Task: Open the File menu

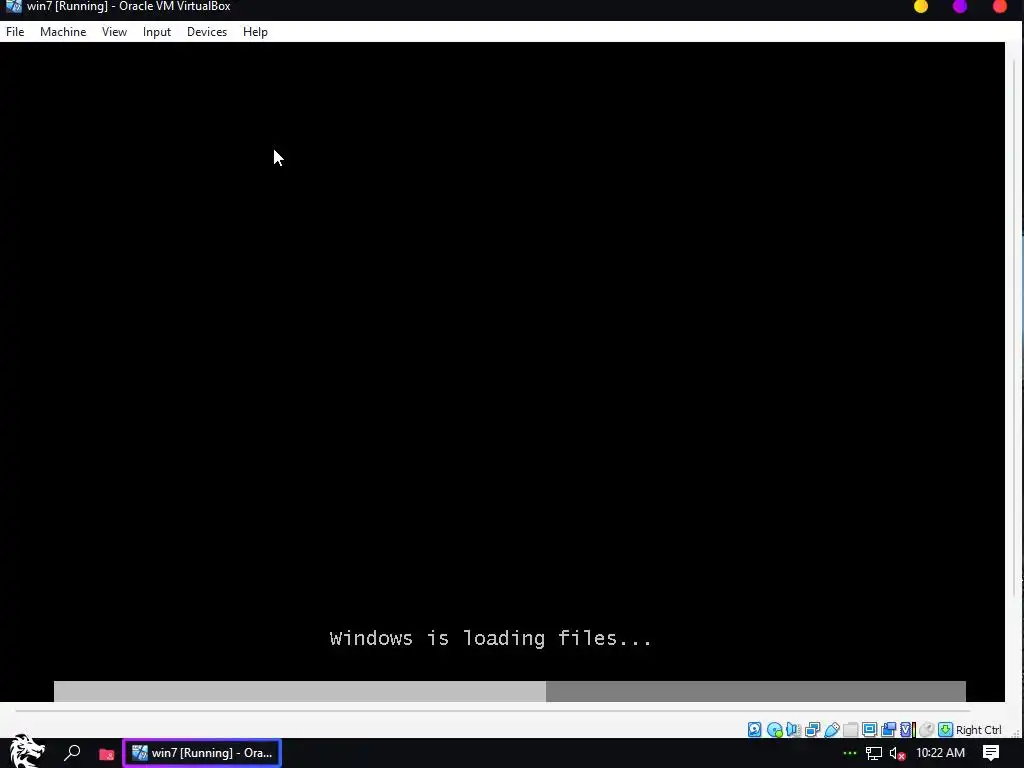Action: (15, 31)
